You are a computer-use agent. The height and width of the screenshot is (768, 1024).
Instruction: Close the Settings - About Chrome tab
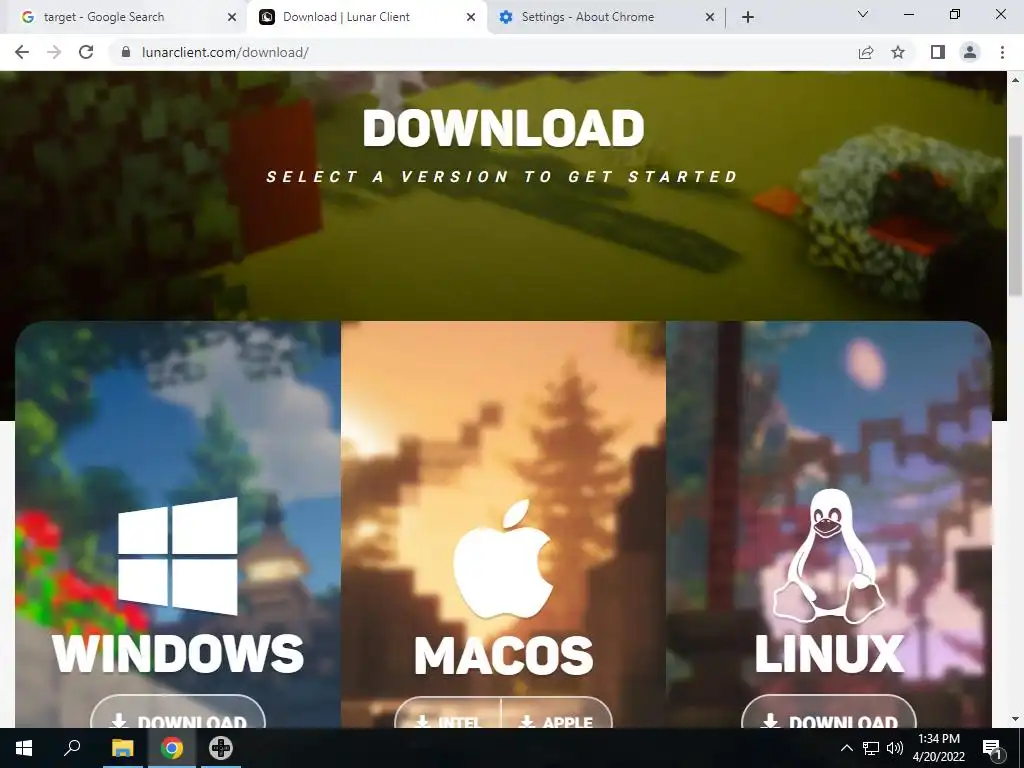710,17
